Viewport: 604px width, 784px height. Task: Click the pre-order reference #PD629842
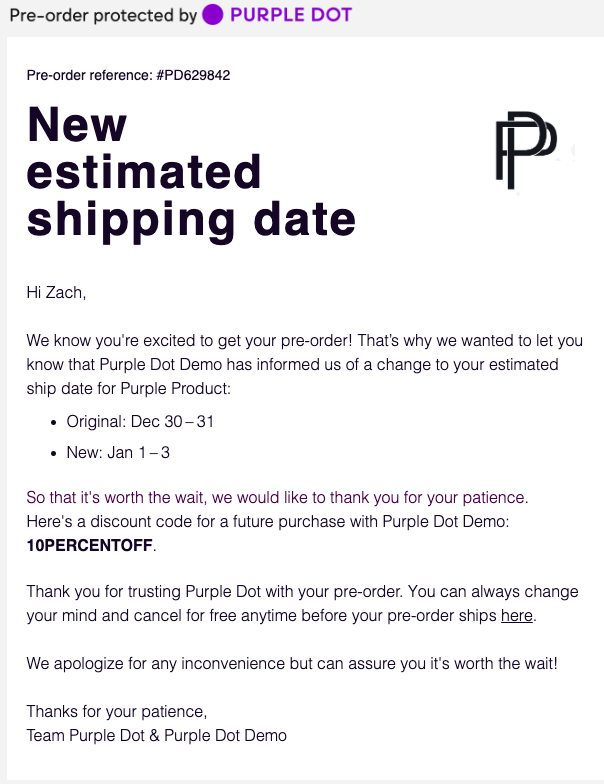[129, 75]
